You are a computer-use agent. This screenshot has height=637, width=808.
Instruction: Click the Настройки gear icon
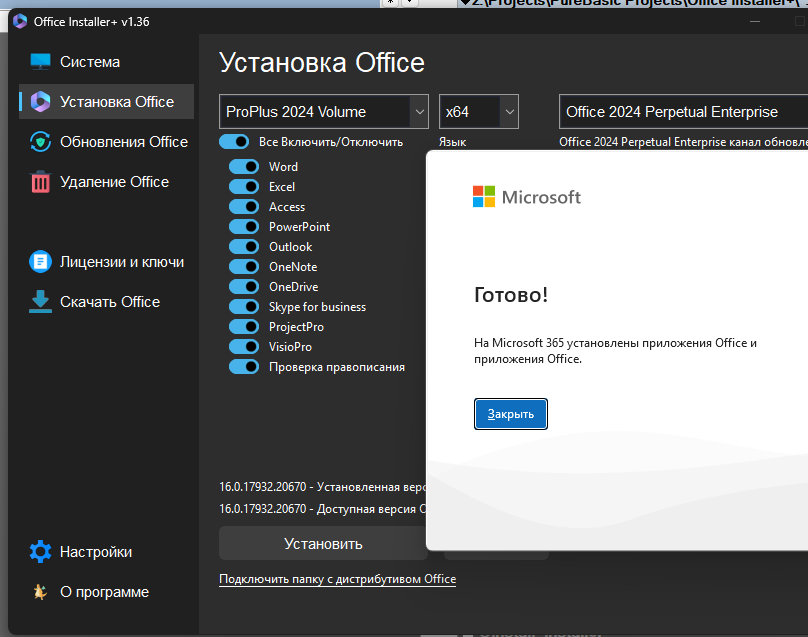click(40, 551)
